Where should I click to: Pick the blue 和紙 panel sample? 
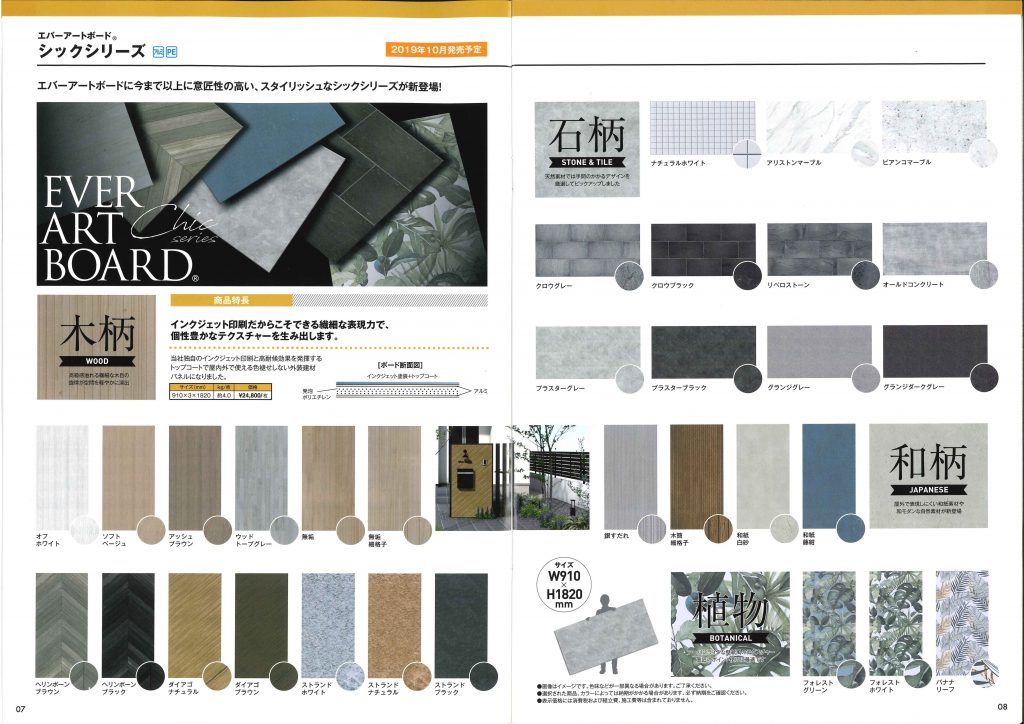coord(829,477)
